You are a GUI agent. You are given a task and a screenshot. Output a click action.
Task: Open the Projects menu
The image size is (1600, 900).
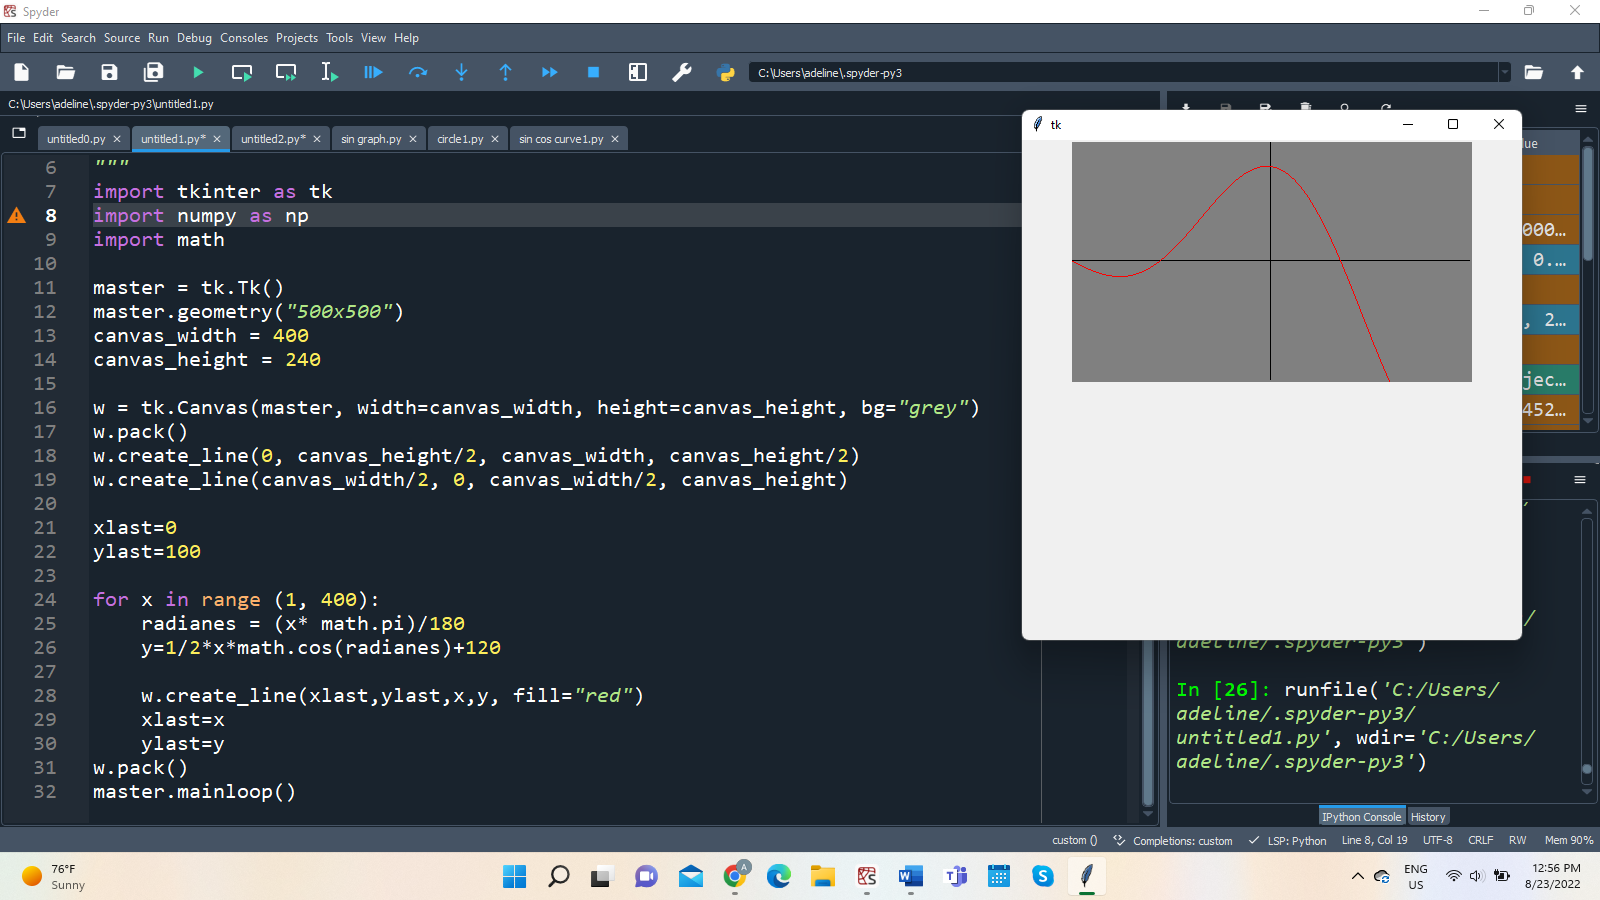[297, 38]
